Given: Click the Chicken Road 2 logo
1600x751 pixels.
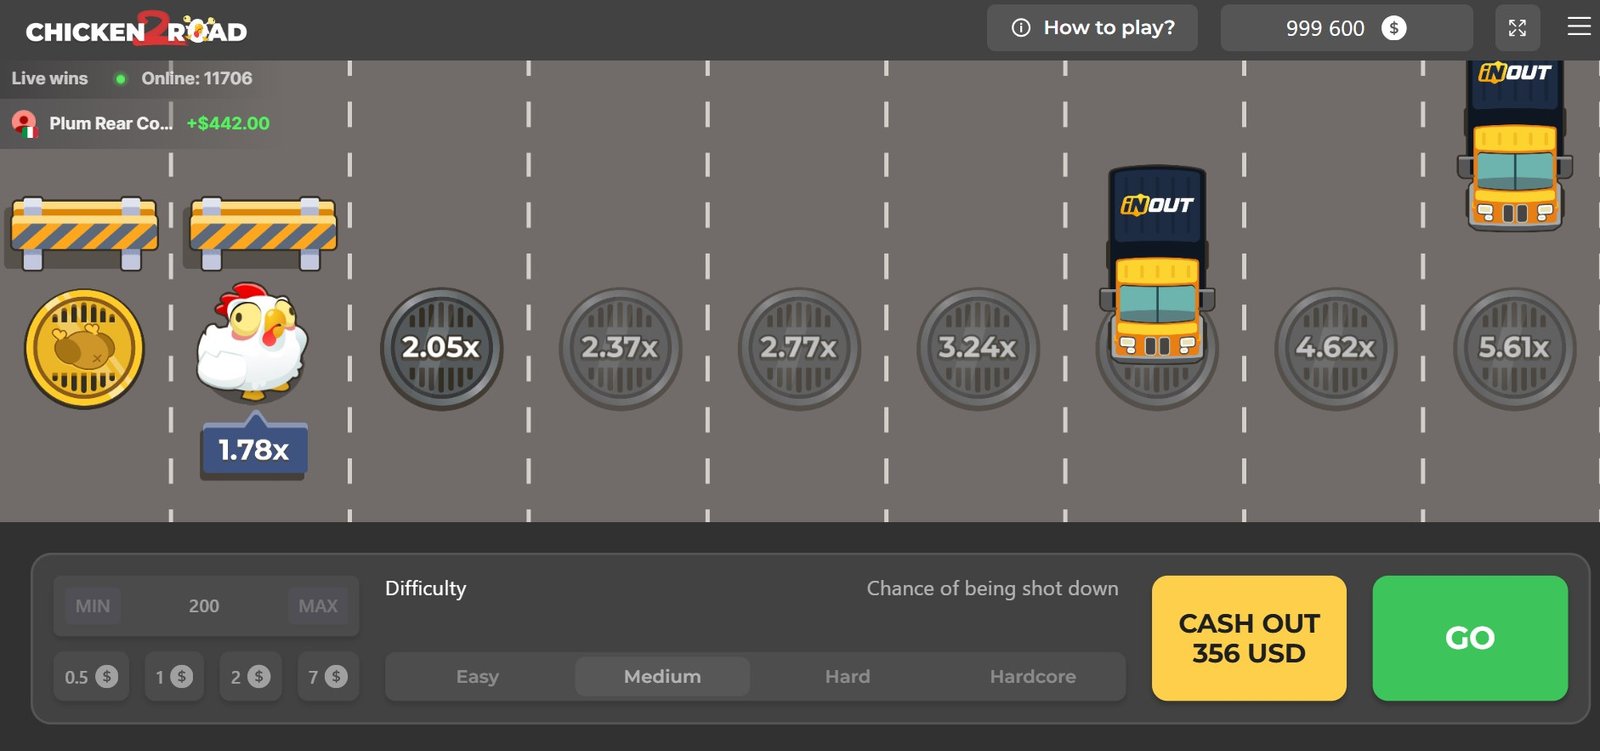Looking at the screenshot, I should 136,30.
